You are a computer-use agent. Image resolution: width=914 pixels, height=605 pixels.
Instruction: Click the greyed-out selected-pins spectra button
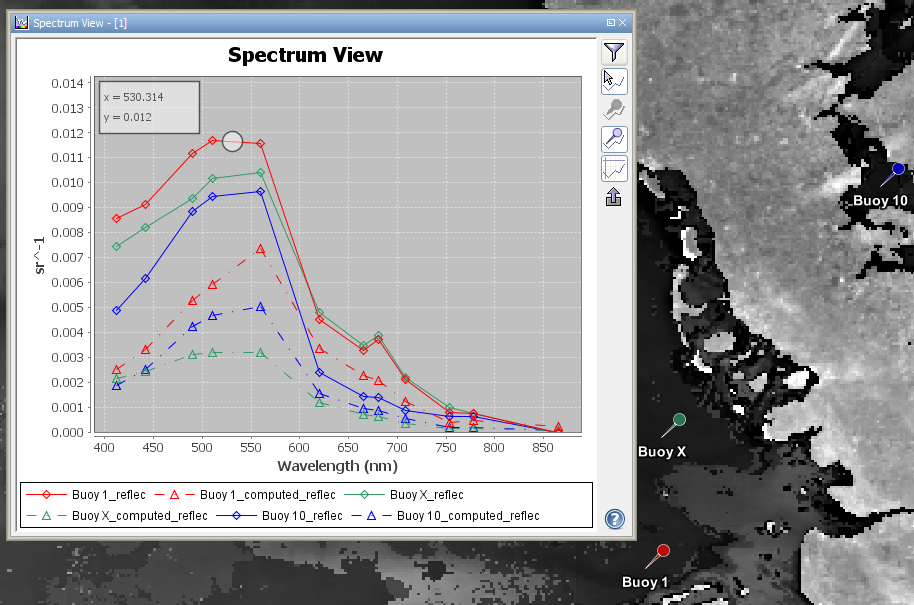pyautogui.click(x=614, y=110)
